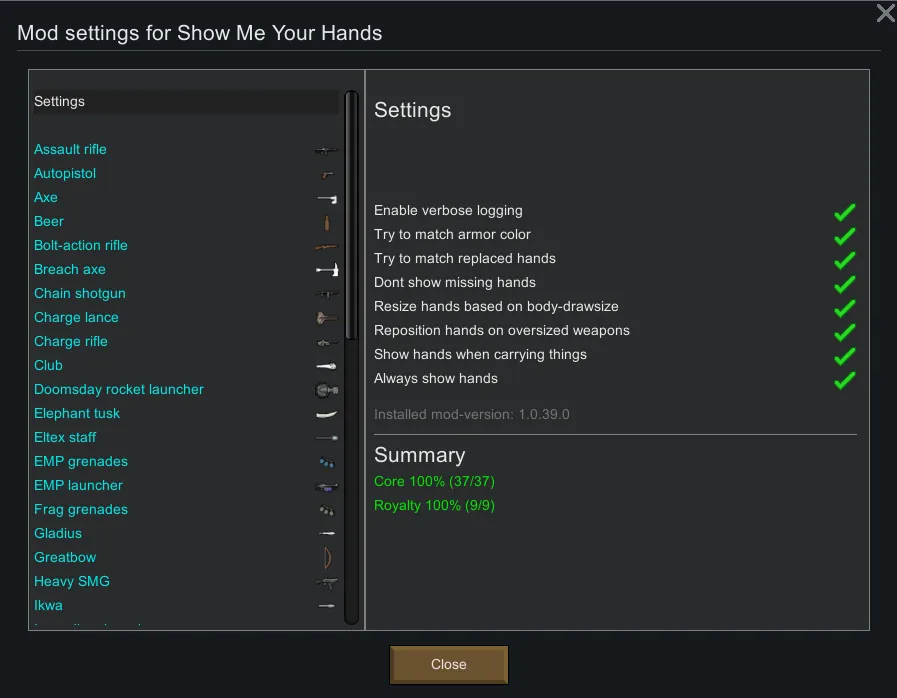Disable verbose logging checkmark
The width and height of the screenshot is (897, 698).
click(845, 211)
